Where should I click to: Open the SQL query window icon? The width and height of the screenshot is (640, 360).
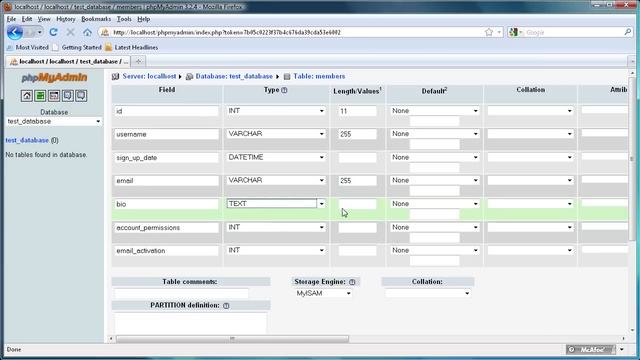[x=54, y=96]
